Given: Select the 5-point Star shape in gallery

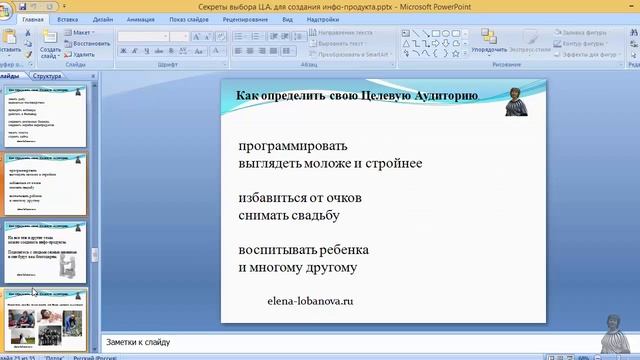Looking at the screenshot, I should coord(456,53).
